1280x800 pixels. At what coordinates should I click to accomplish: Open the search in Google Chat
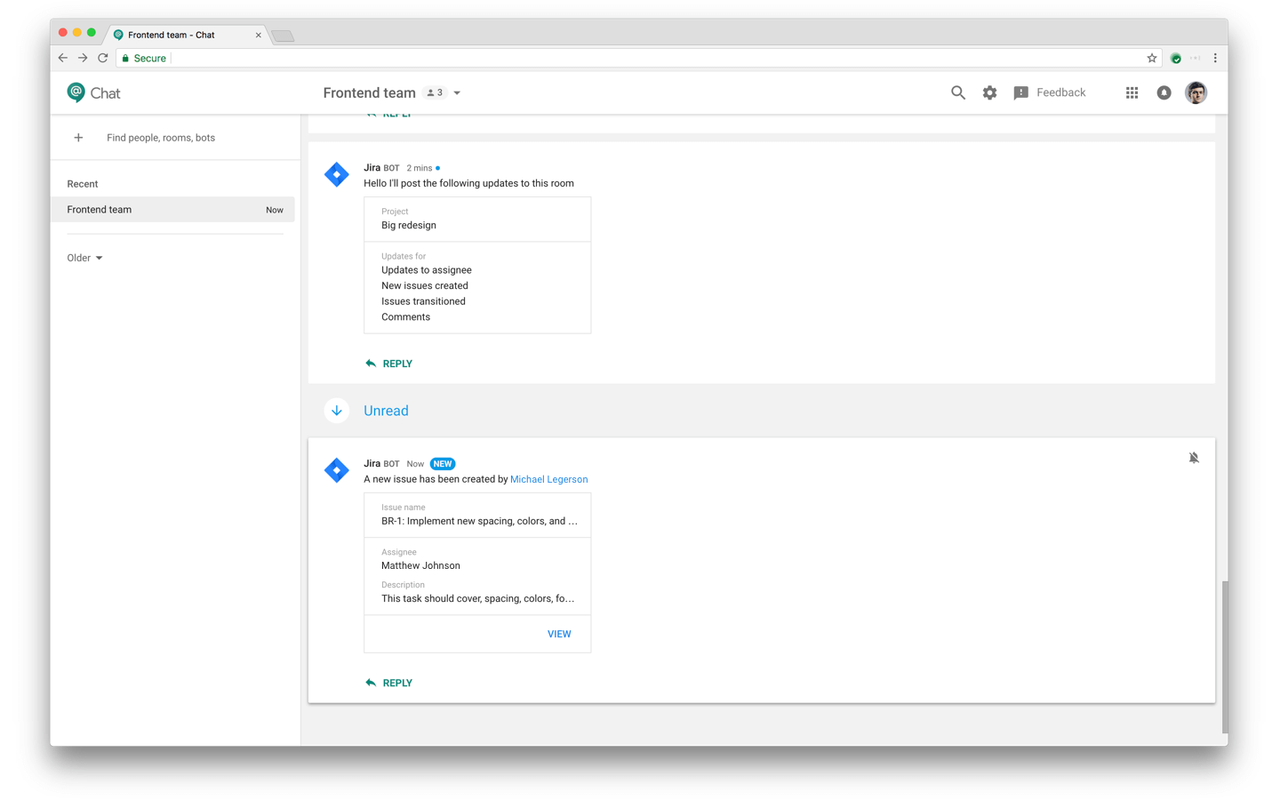click(957, 92)
